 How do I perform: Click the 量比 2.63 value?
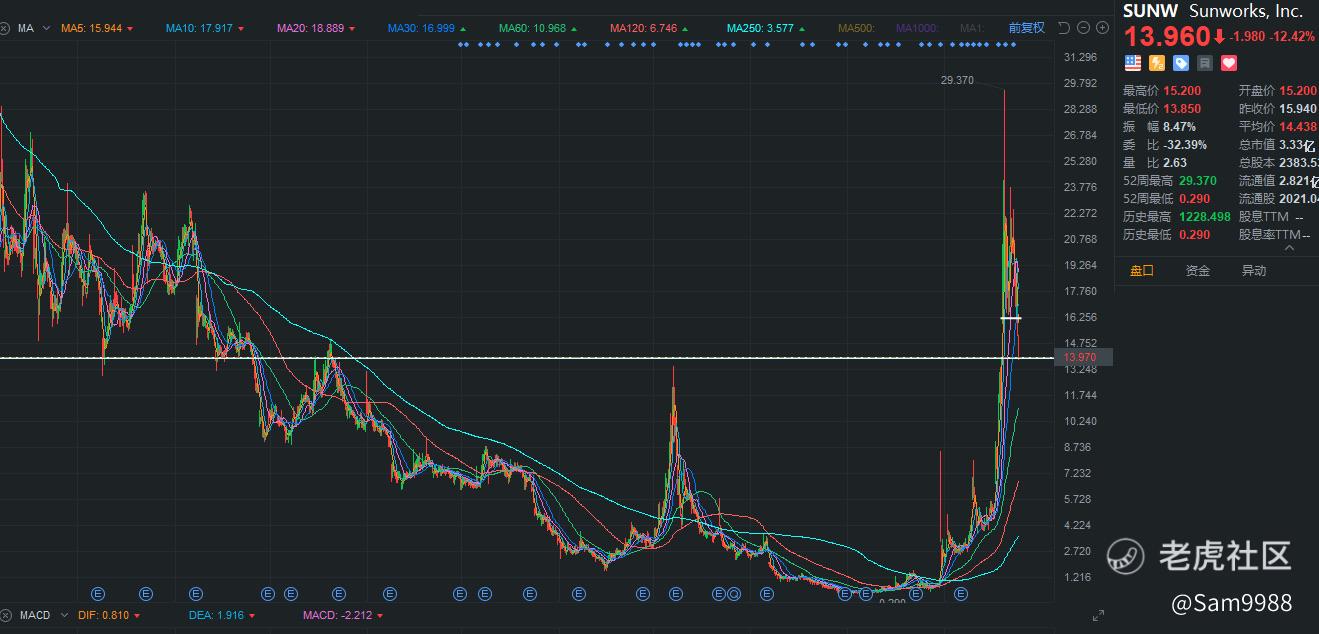tap(1175, 162)
